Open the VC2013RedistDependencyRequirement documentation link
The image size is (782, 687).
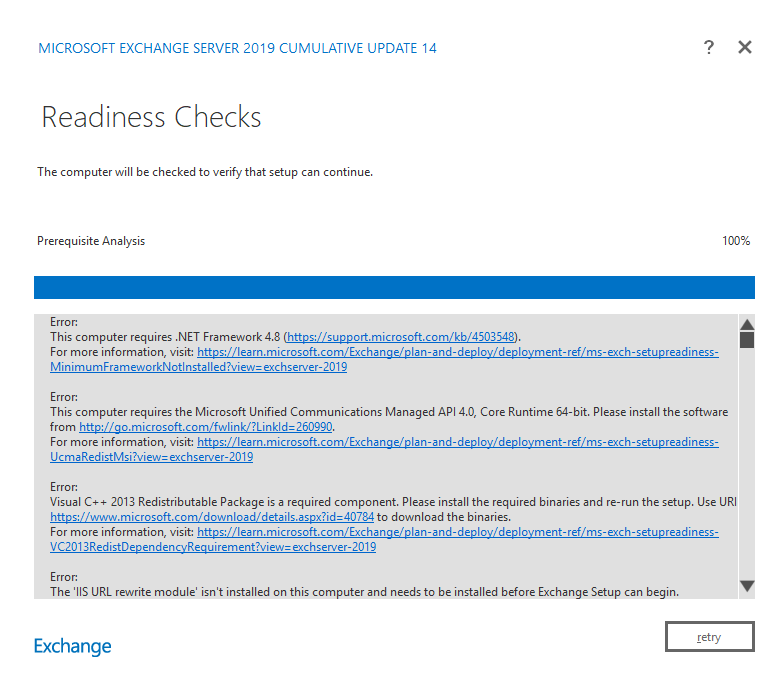tap(457, 532)
